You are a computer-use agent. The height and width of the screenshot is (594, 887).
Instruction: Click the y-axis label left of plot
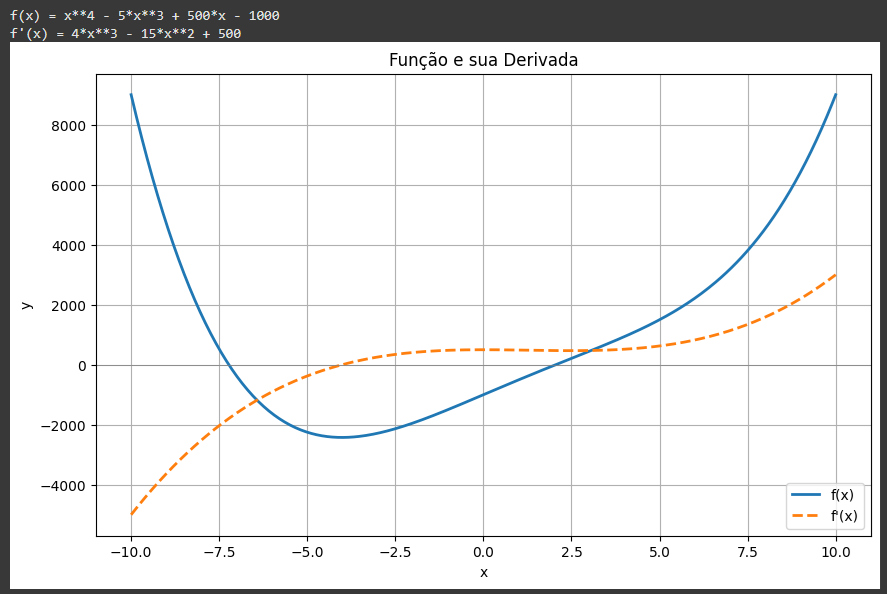[27, 305]
